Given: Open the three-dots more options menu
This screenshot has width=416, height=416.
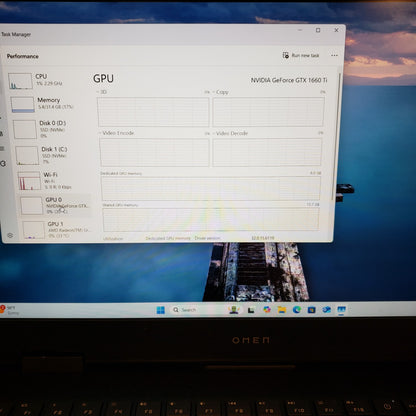Looking at the screenshot, I should click(x=334, y=55).
